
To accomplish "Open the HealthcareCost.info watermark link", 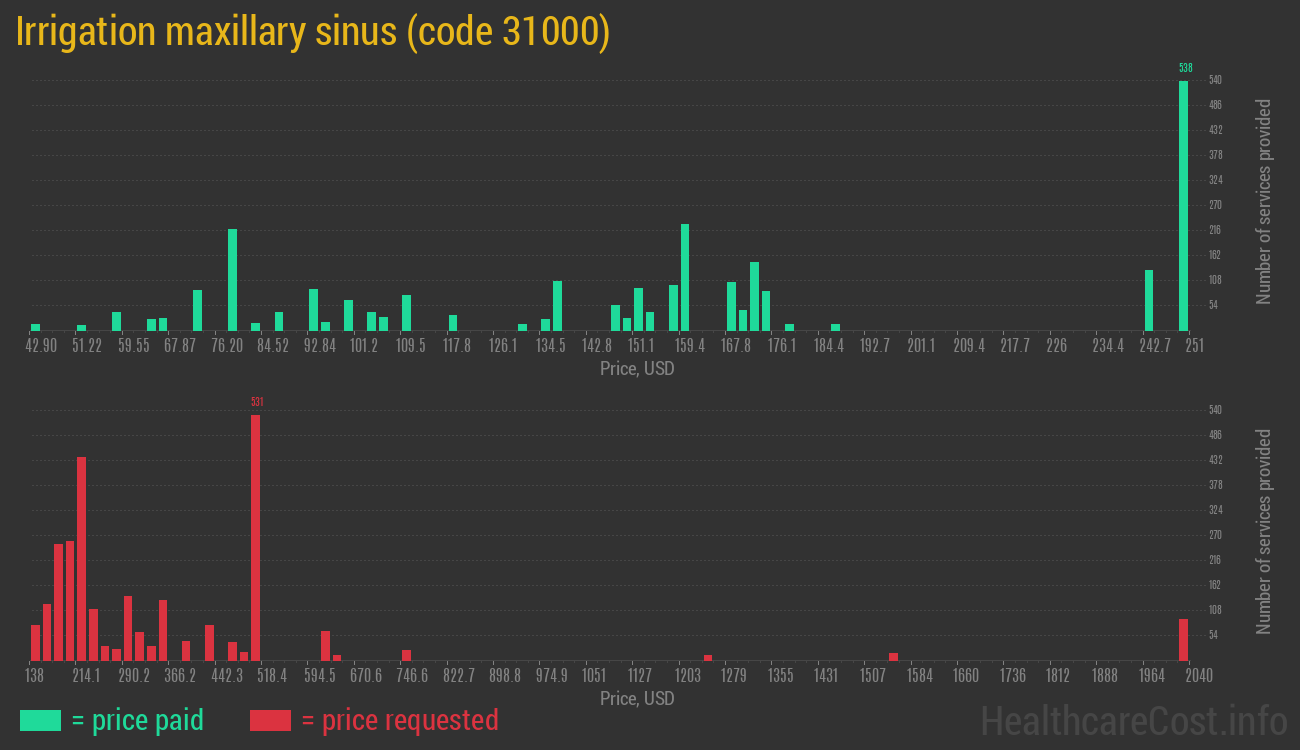I will click(x=1133, y=720).
